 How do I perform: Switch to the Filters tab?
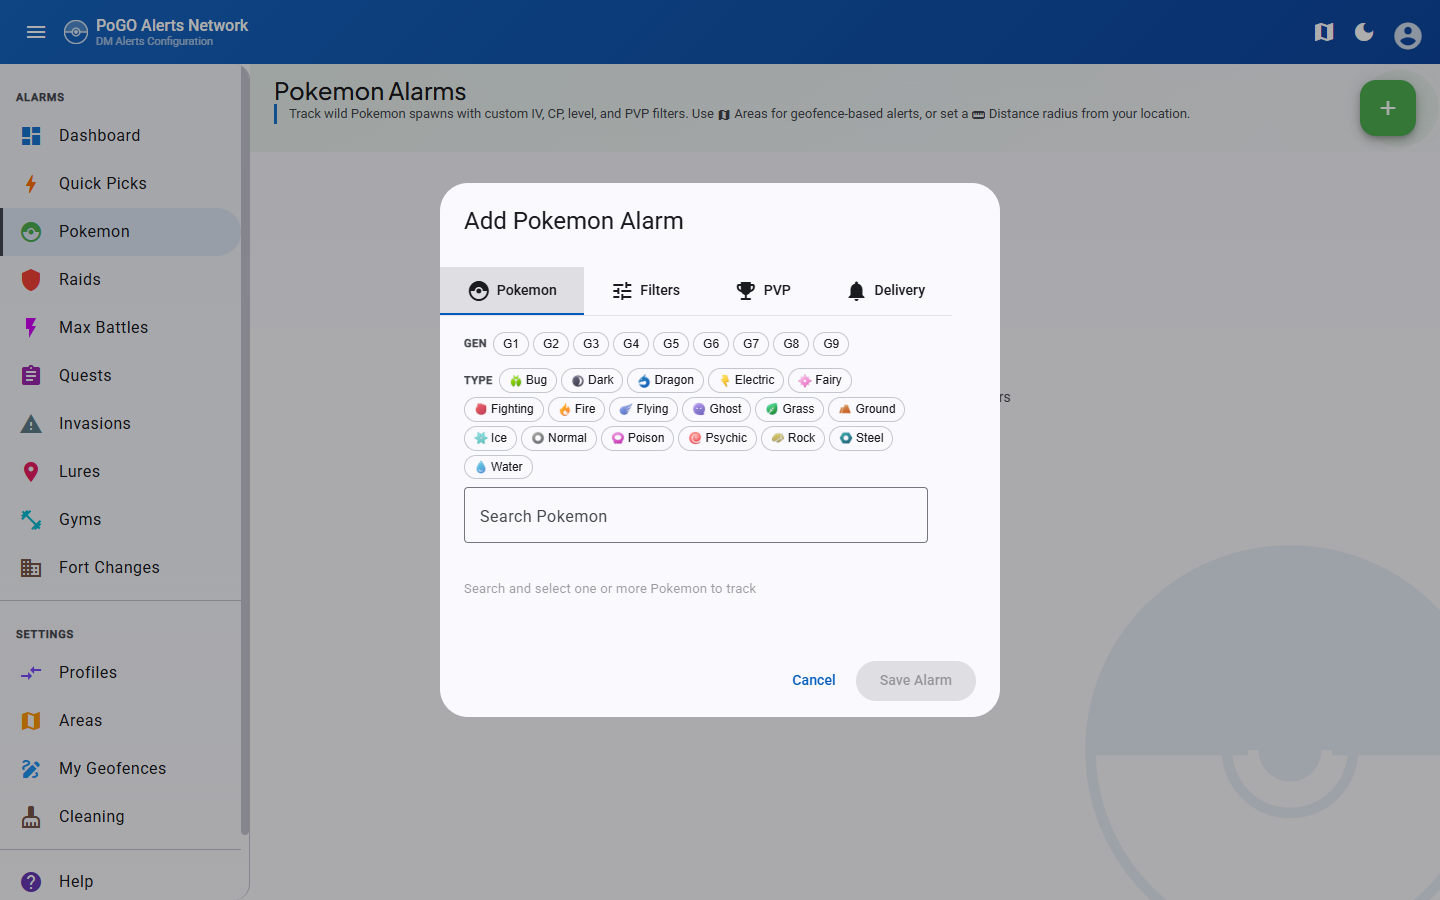pyautogui.click(x=645, y=291)
